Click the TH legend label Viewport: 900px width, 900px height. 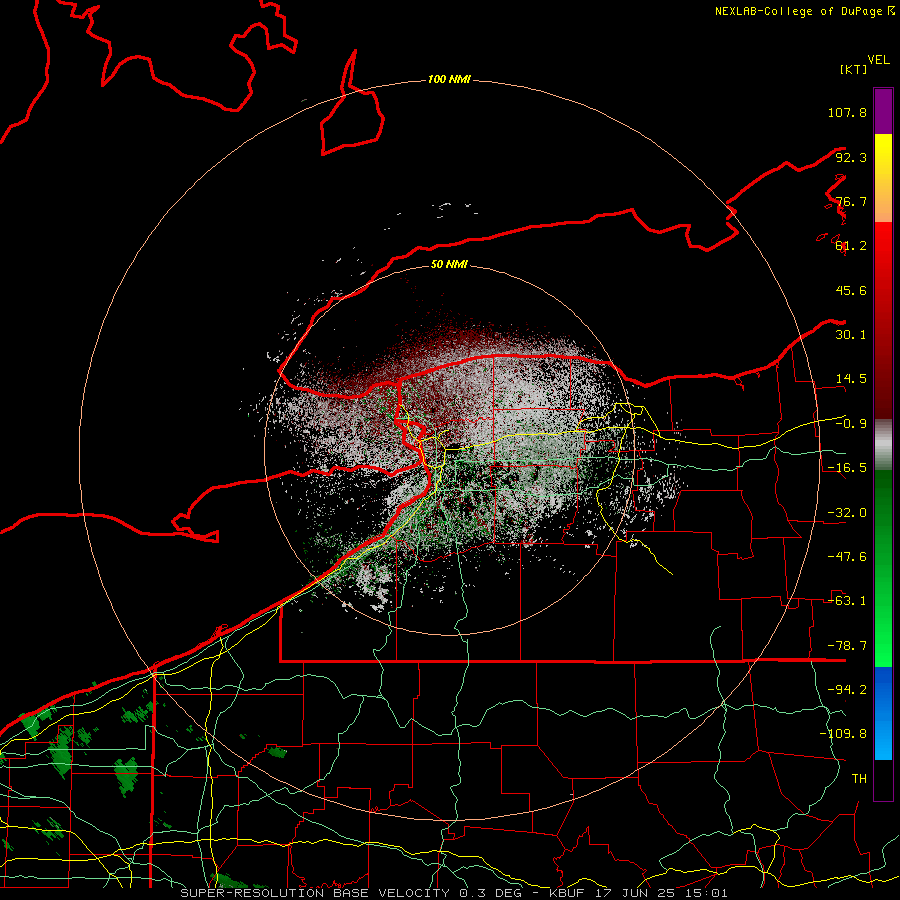tap(859, 779)
